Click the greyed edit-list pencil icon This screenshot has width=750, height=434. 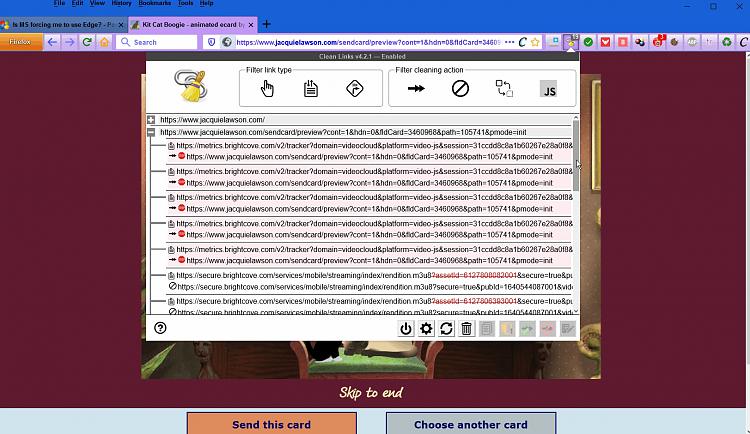pyautogui.click(x=568, y=329)
